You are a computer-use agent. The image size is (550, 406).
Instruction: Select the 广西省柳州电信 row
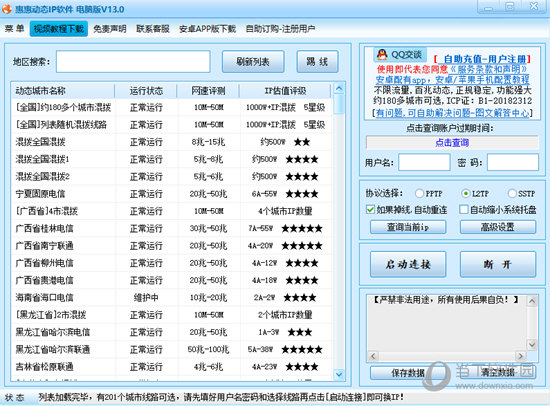(x=172, y=263)
